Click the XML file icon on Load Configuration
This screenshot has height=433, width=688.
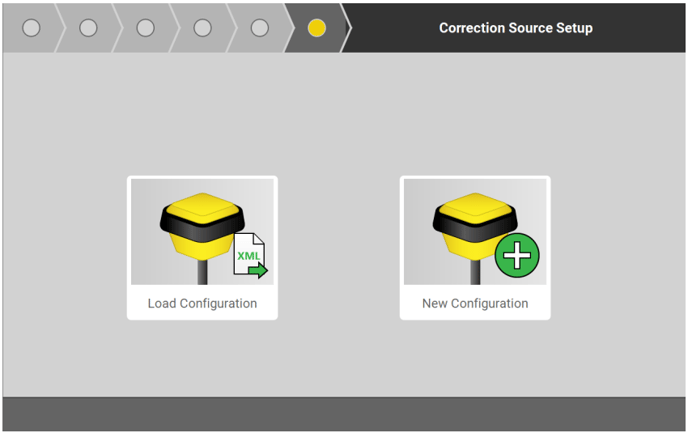(x=251, y=256)
